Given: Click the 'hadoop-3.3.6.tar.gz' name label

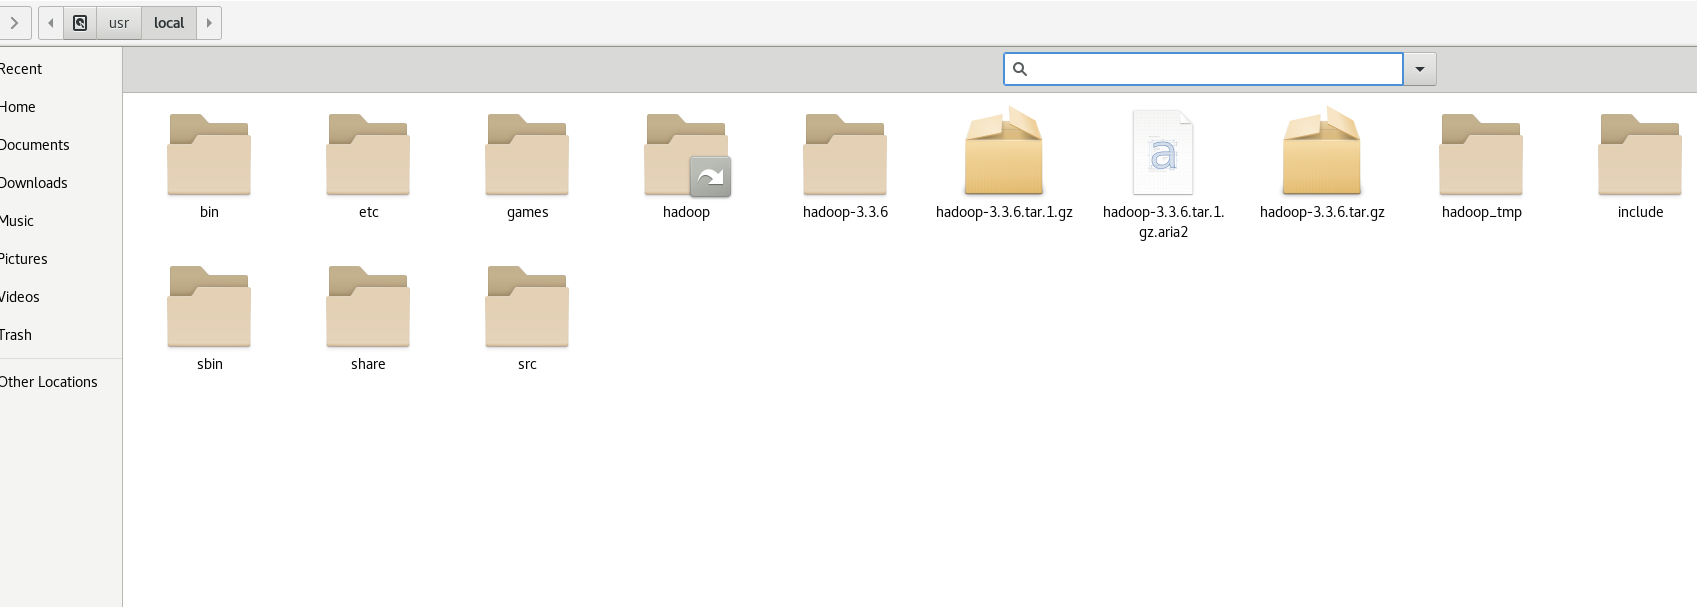Looking at the screenshot, I should [1322, 212].
